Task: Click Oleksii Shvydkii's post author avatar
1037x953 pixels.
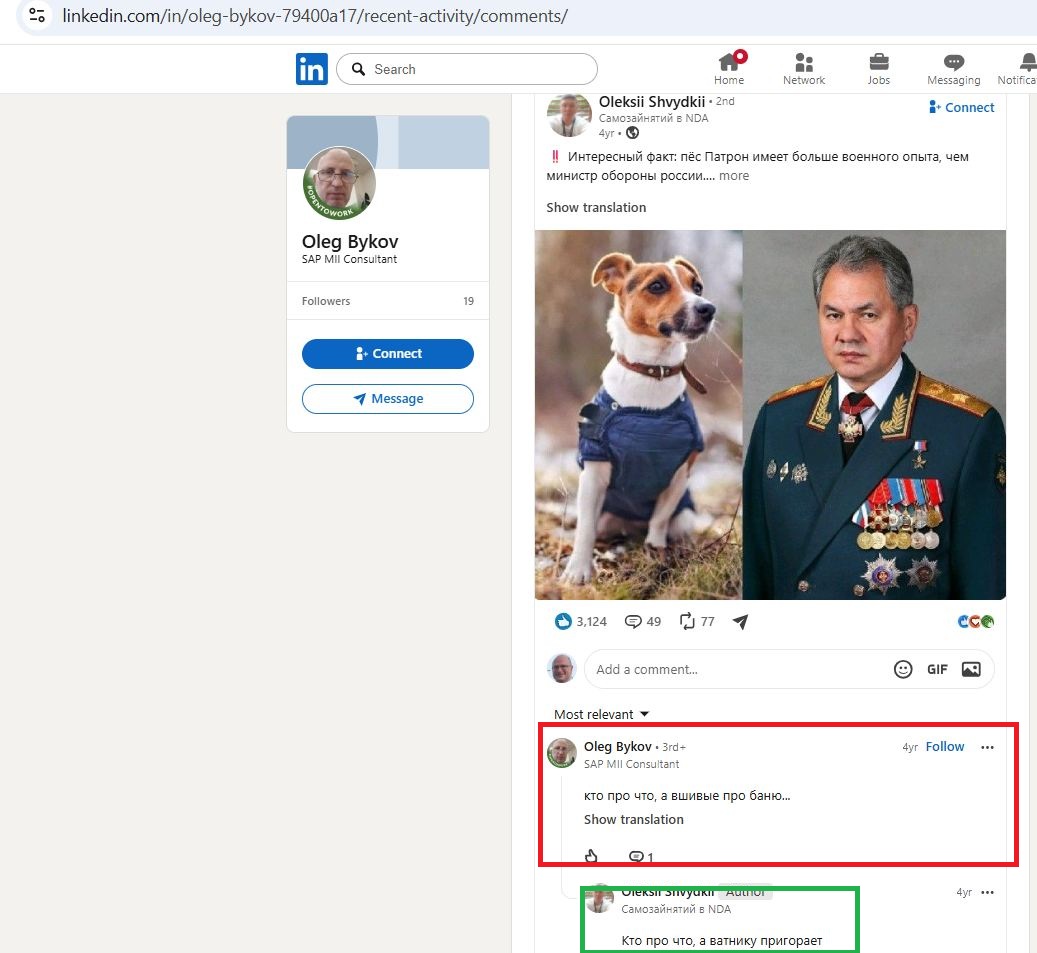Action: [569, 115]
